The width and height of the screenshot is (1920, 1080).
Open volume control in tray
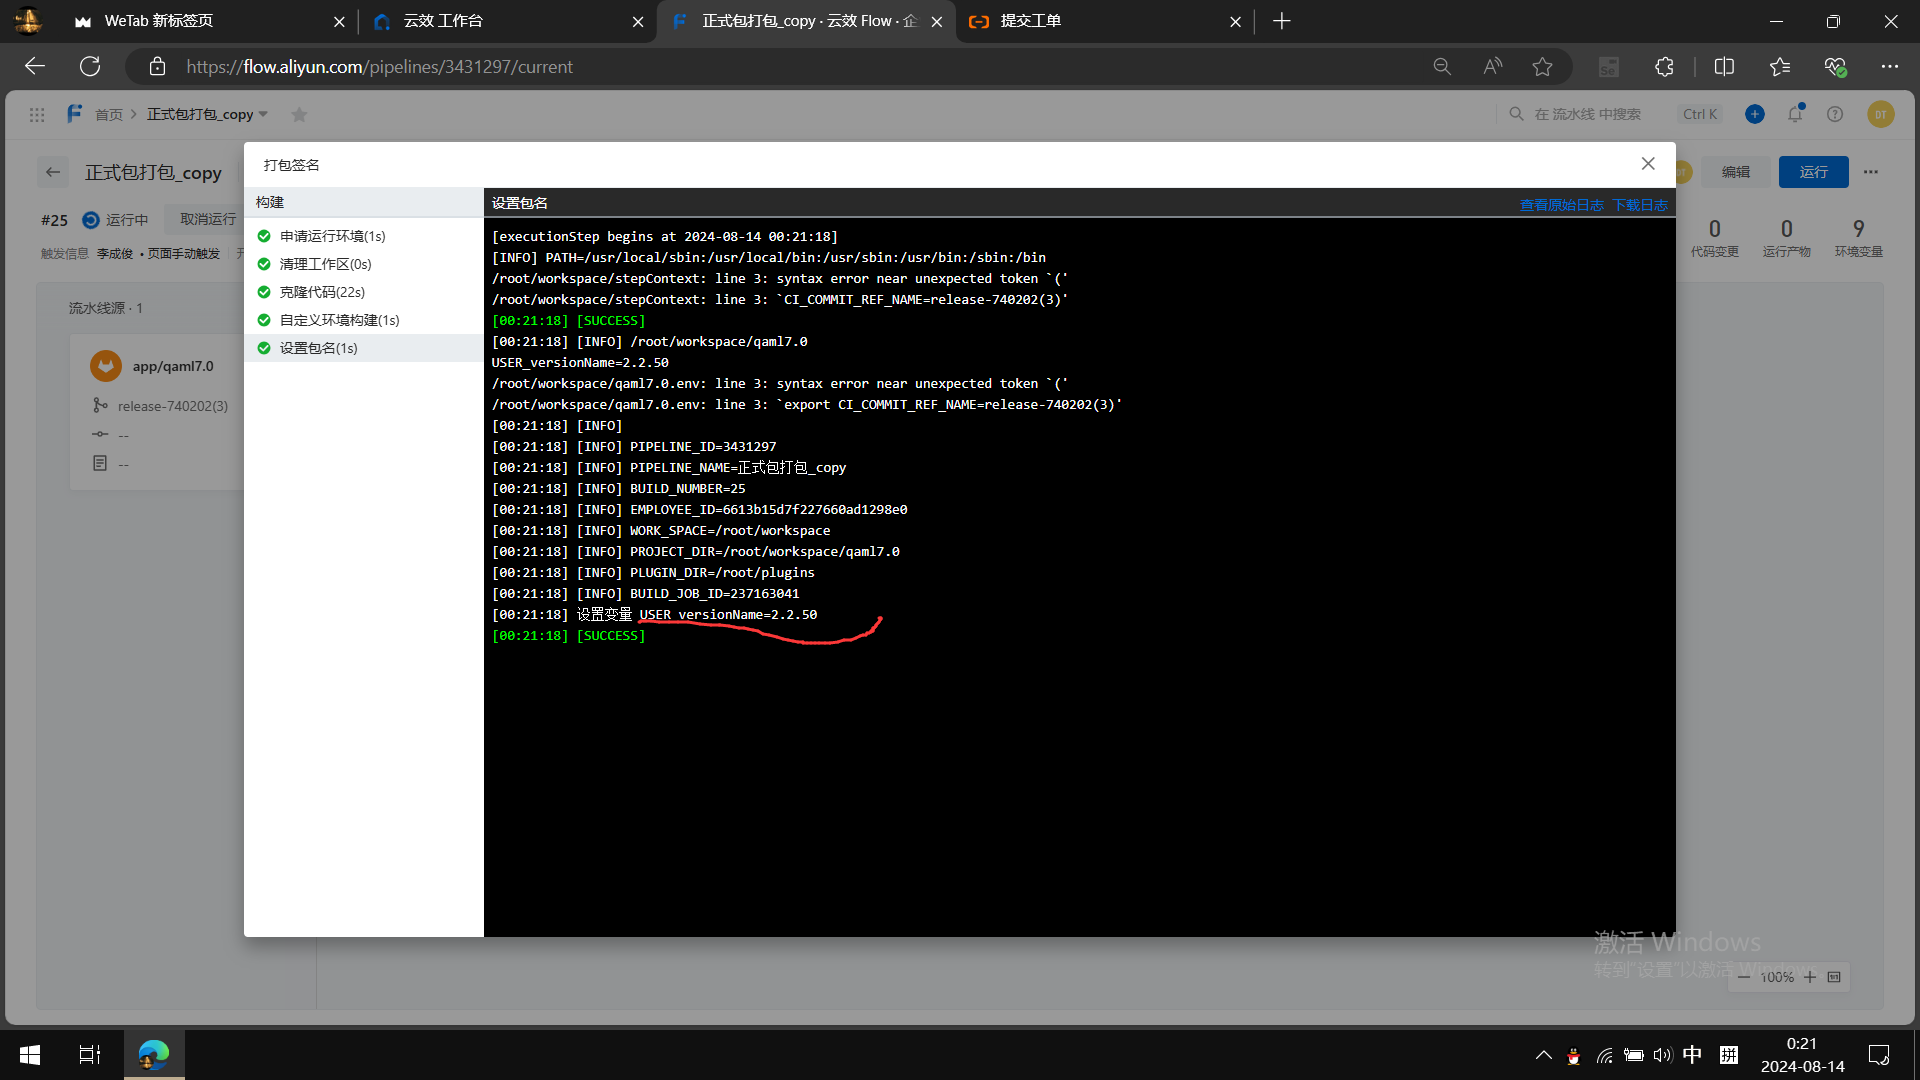(x=1662, y=1055)
